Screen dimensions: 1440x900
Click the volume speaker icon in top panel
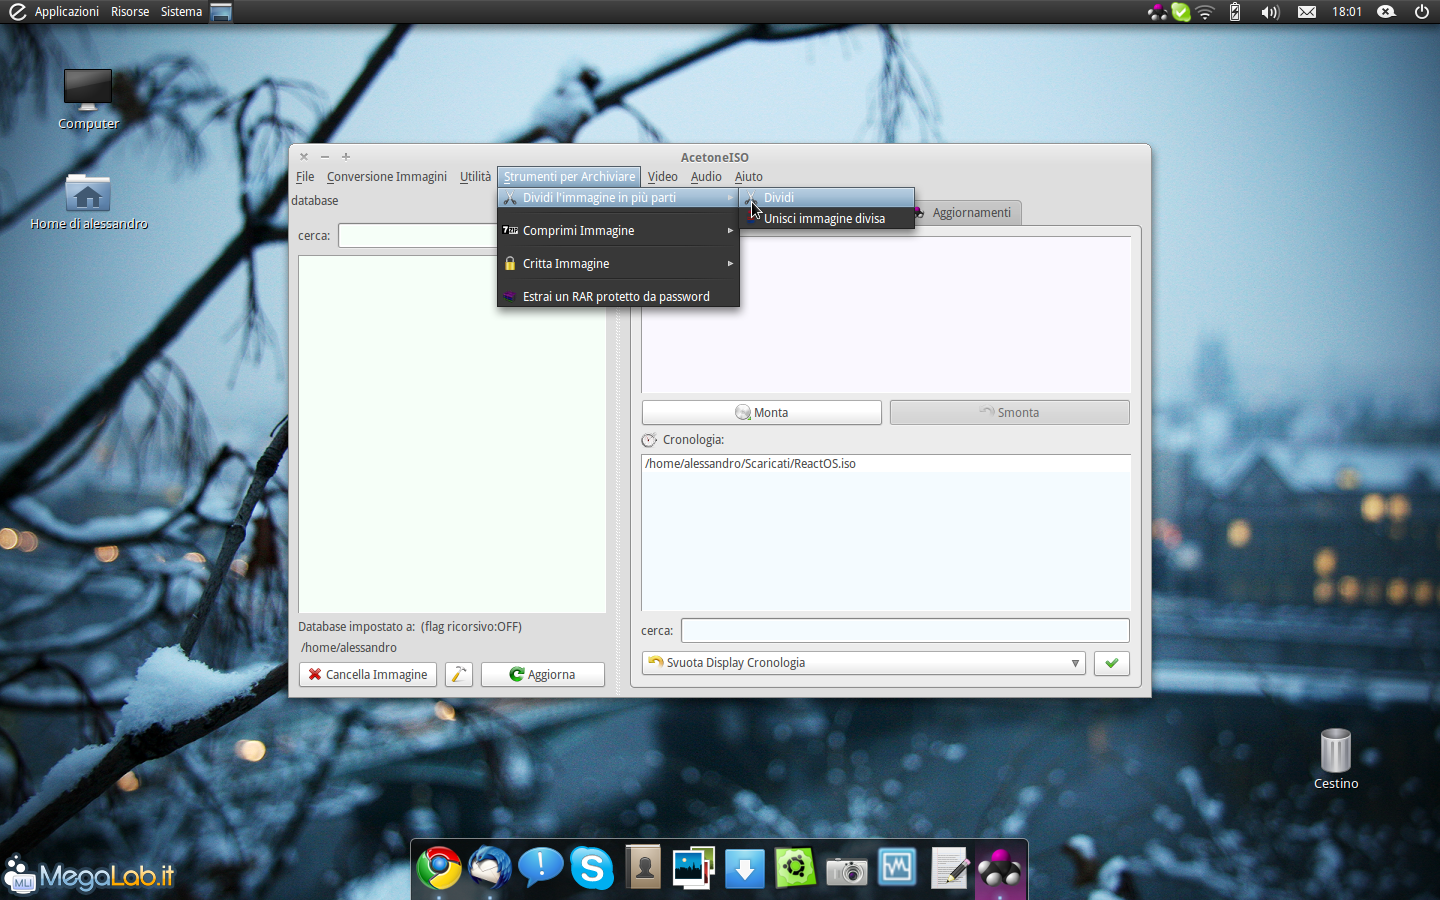[x=1270, y=12]
